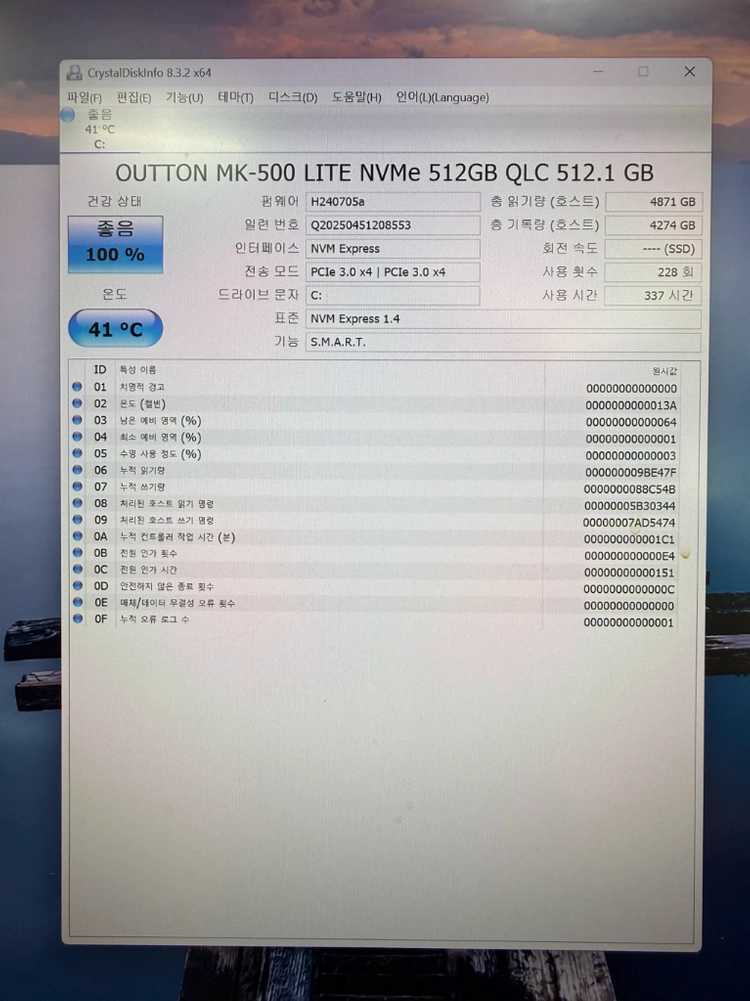Click the power on hours value 337 시간
This screenshot has width=750, height=1001.
point(654,296)
